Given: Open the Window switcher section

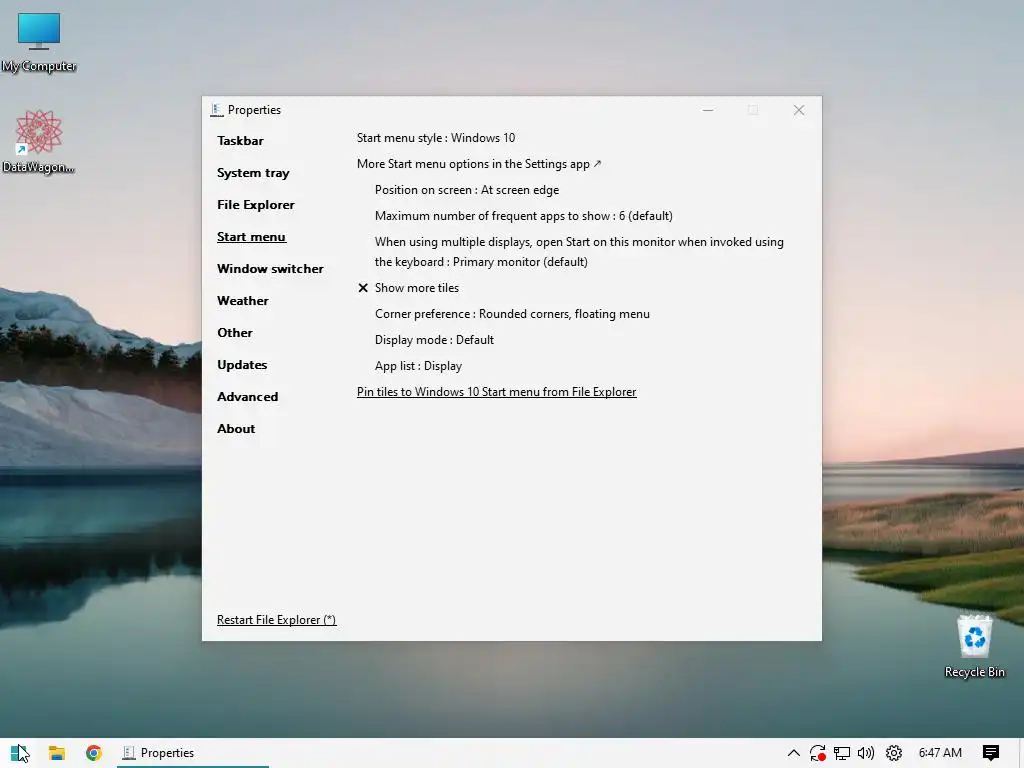Looking at the screenshot, I should 270,268.
